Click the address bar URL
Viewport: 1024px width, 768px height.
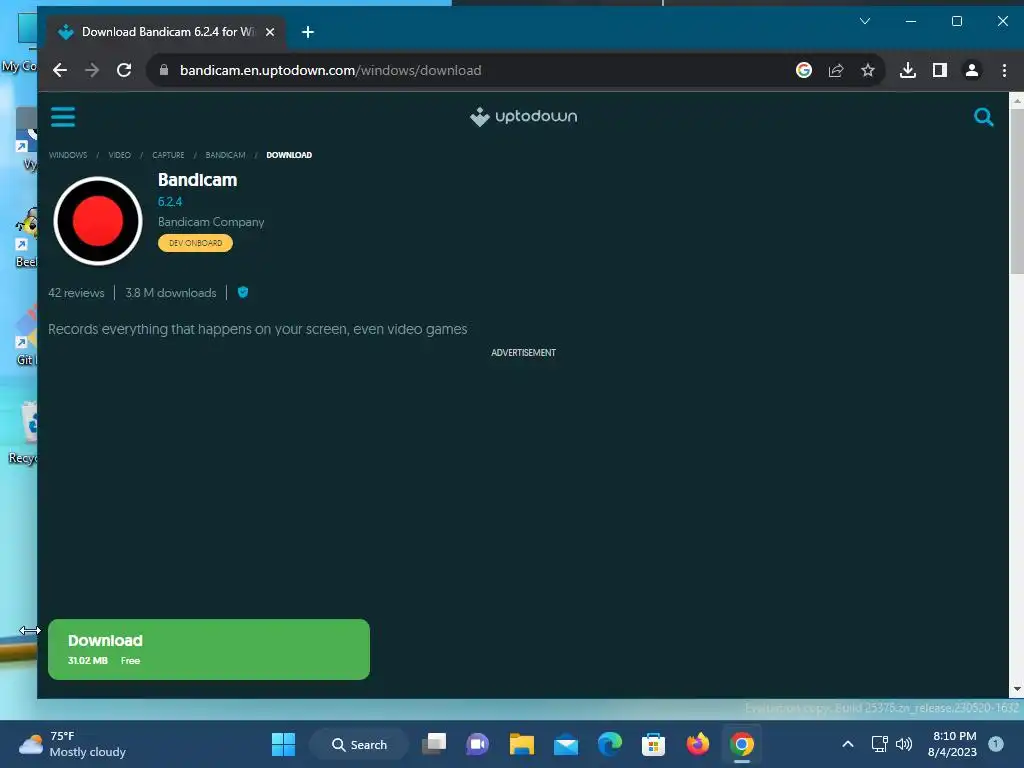pyautogui.click(x=330, y=71)
